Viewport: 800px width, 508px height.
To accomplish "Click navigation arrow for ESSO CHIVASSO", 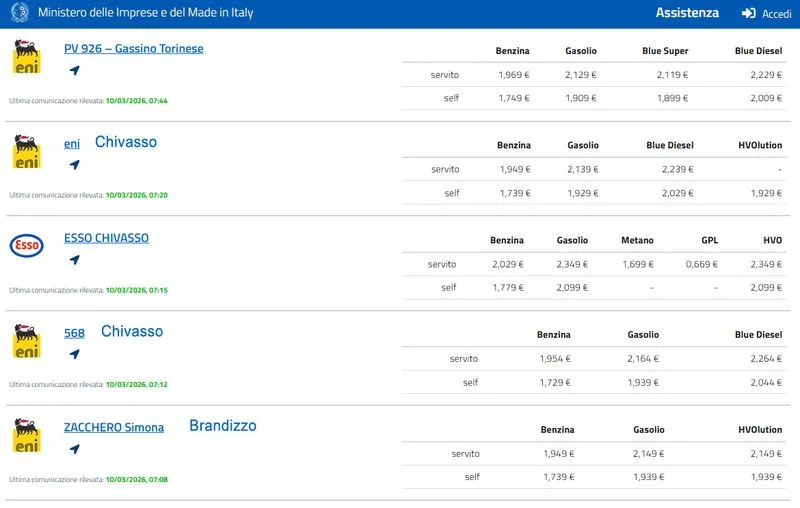I will (74, 260).
